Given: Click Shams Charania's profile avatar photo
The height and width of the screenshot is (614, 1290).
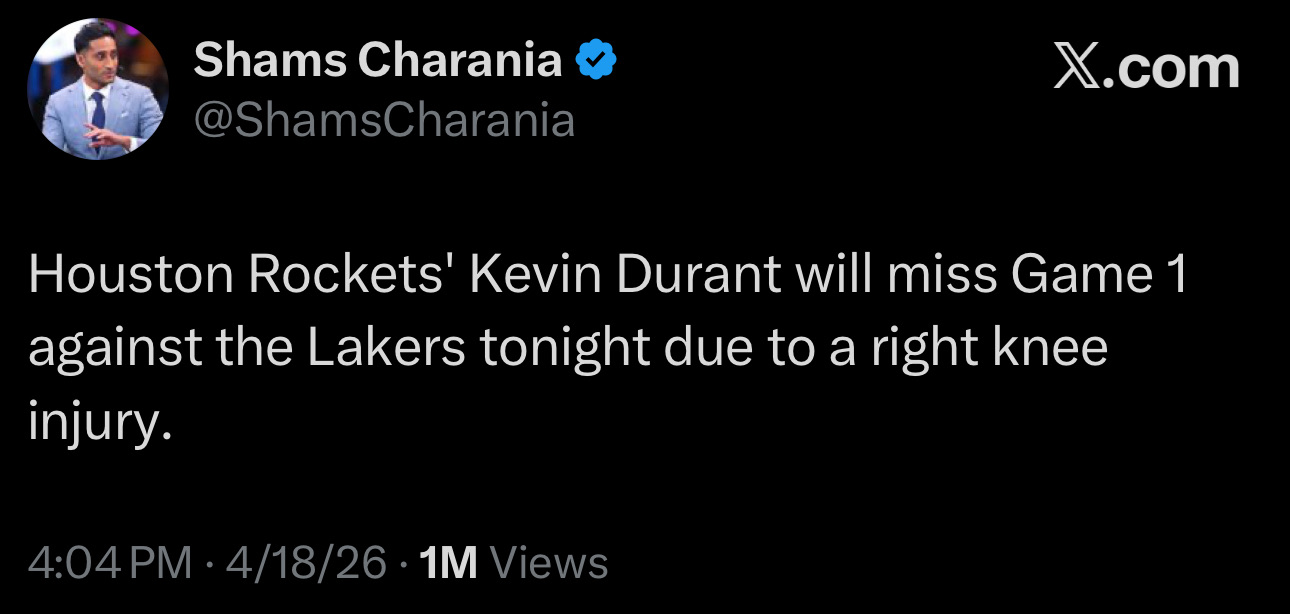Looking at the screenshot, I should tap(97, 89).
